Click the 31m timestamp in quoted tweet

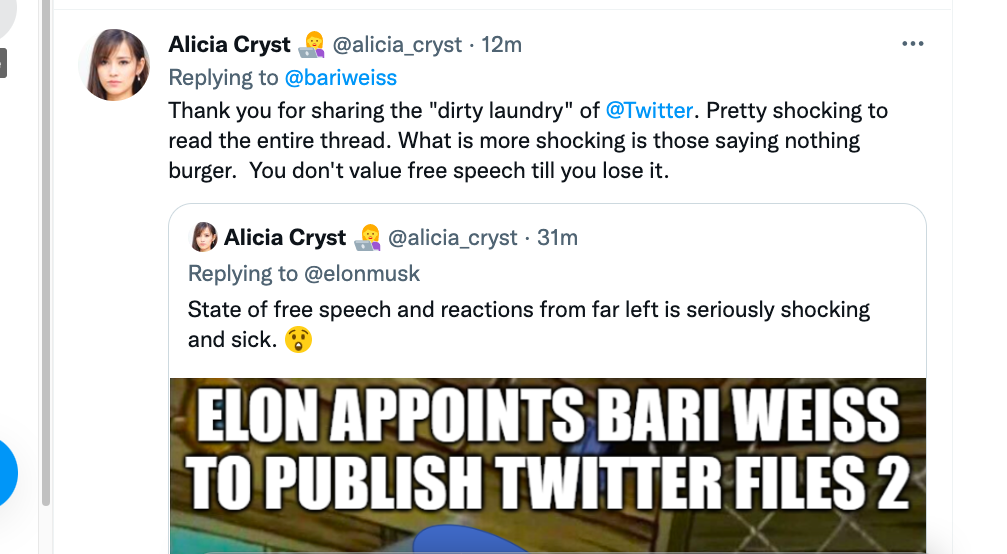click(557, 238)
